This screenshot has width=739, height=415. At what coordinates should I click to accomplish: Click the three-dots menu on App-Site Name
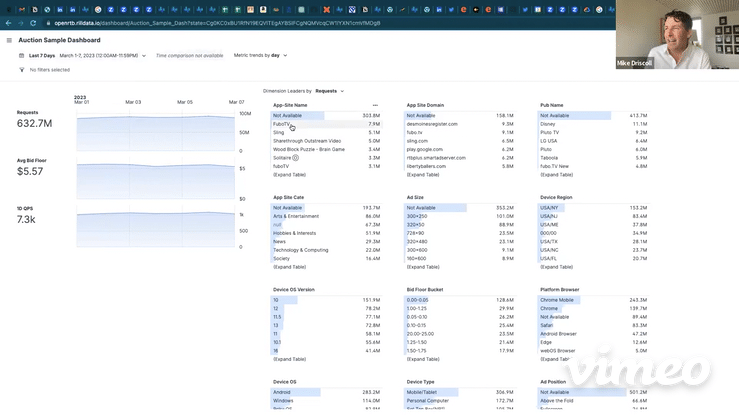tap(375, 105)
